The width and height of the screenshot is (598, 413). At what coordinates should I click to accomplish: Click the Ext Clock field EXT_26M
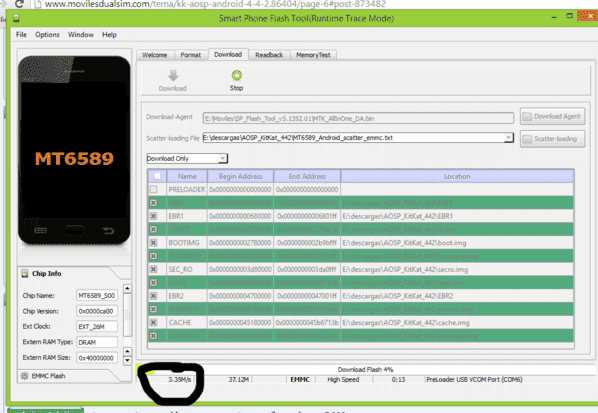pyautogui.click(x=97, y=327)
